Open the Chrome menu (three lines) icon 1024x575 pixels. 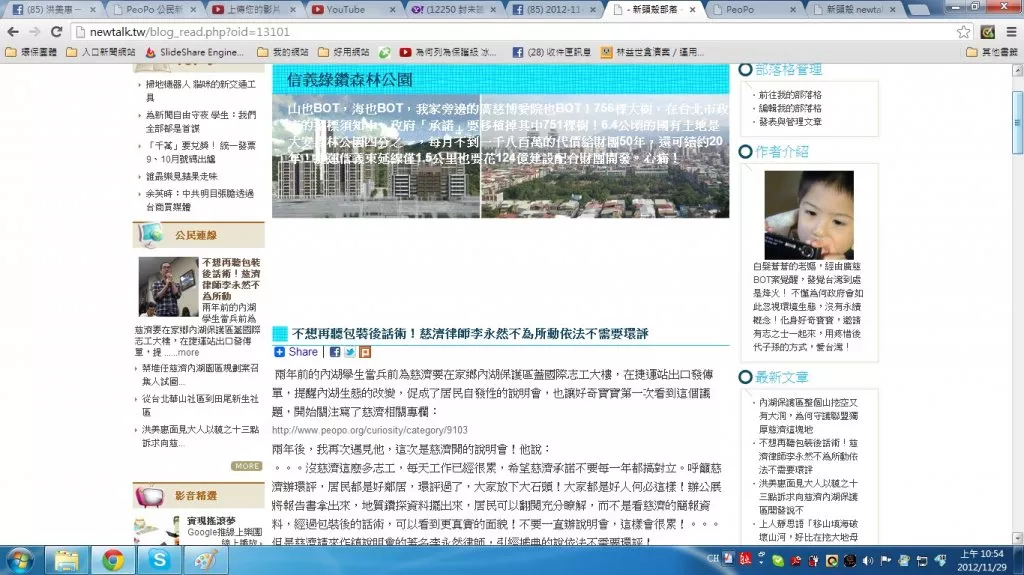click(1011, 31)
